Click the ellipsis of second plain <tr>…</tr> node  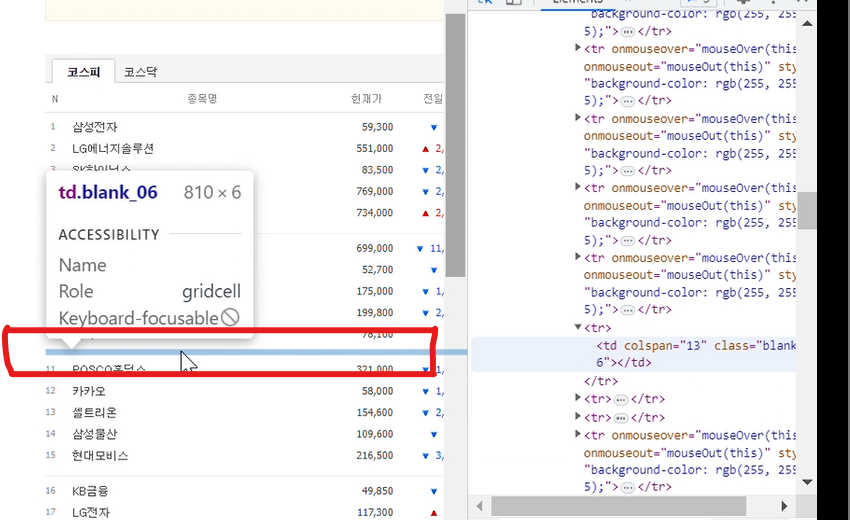pyautogui.click(x=621, y=418)
